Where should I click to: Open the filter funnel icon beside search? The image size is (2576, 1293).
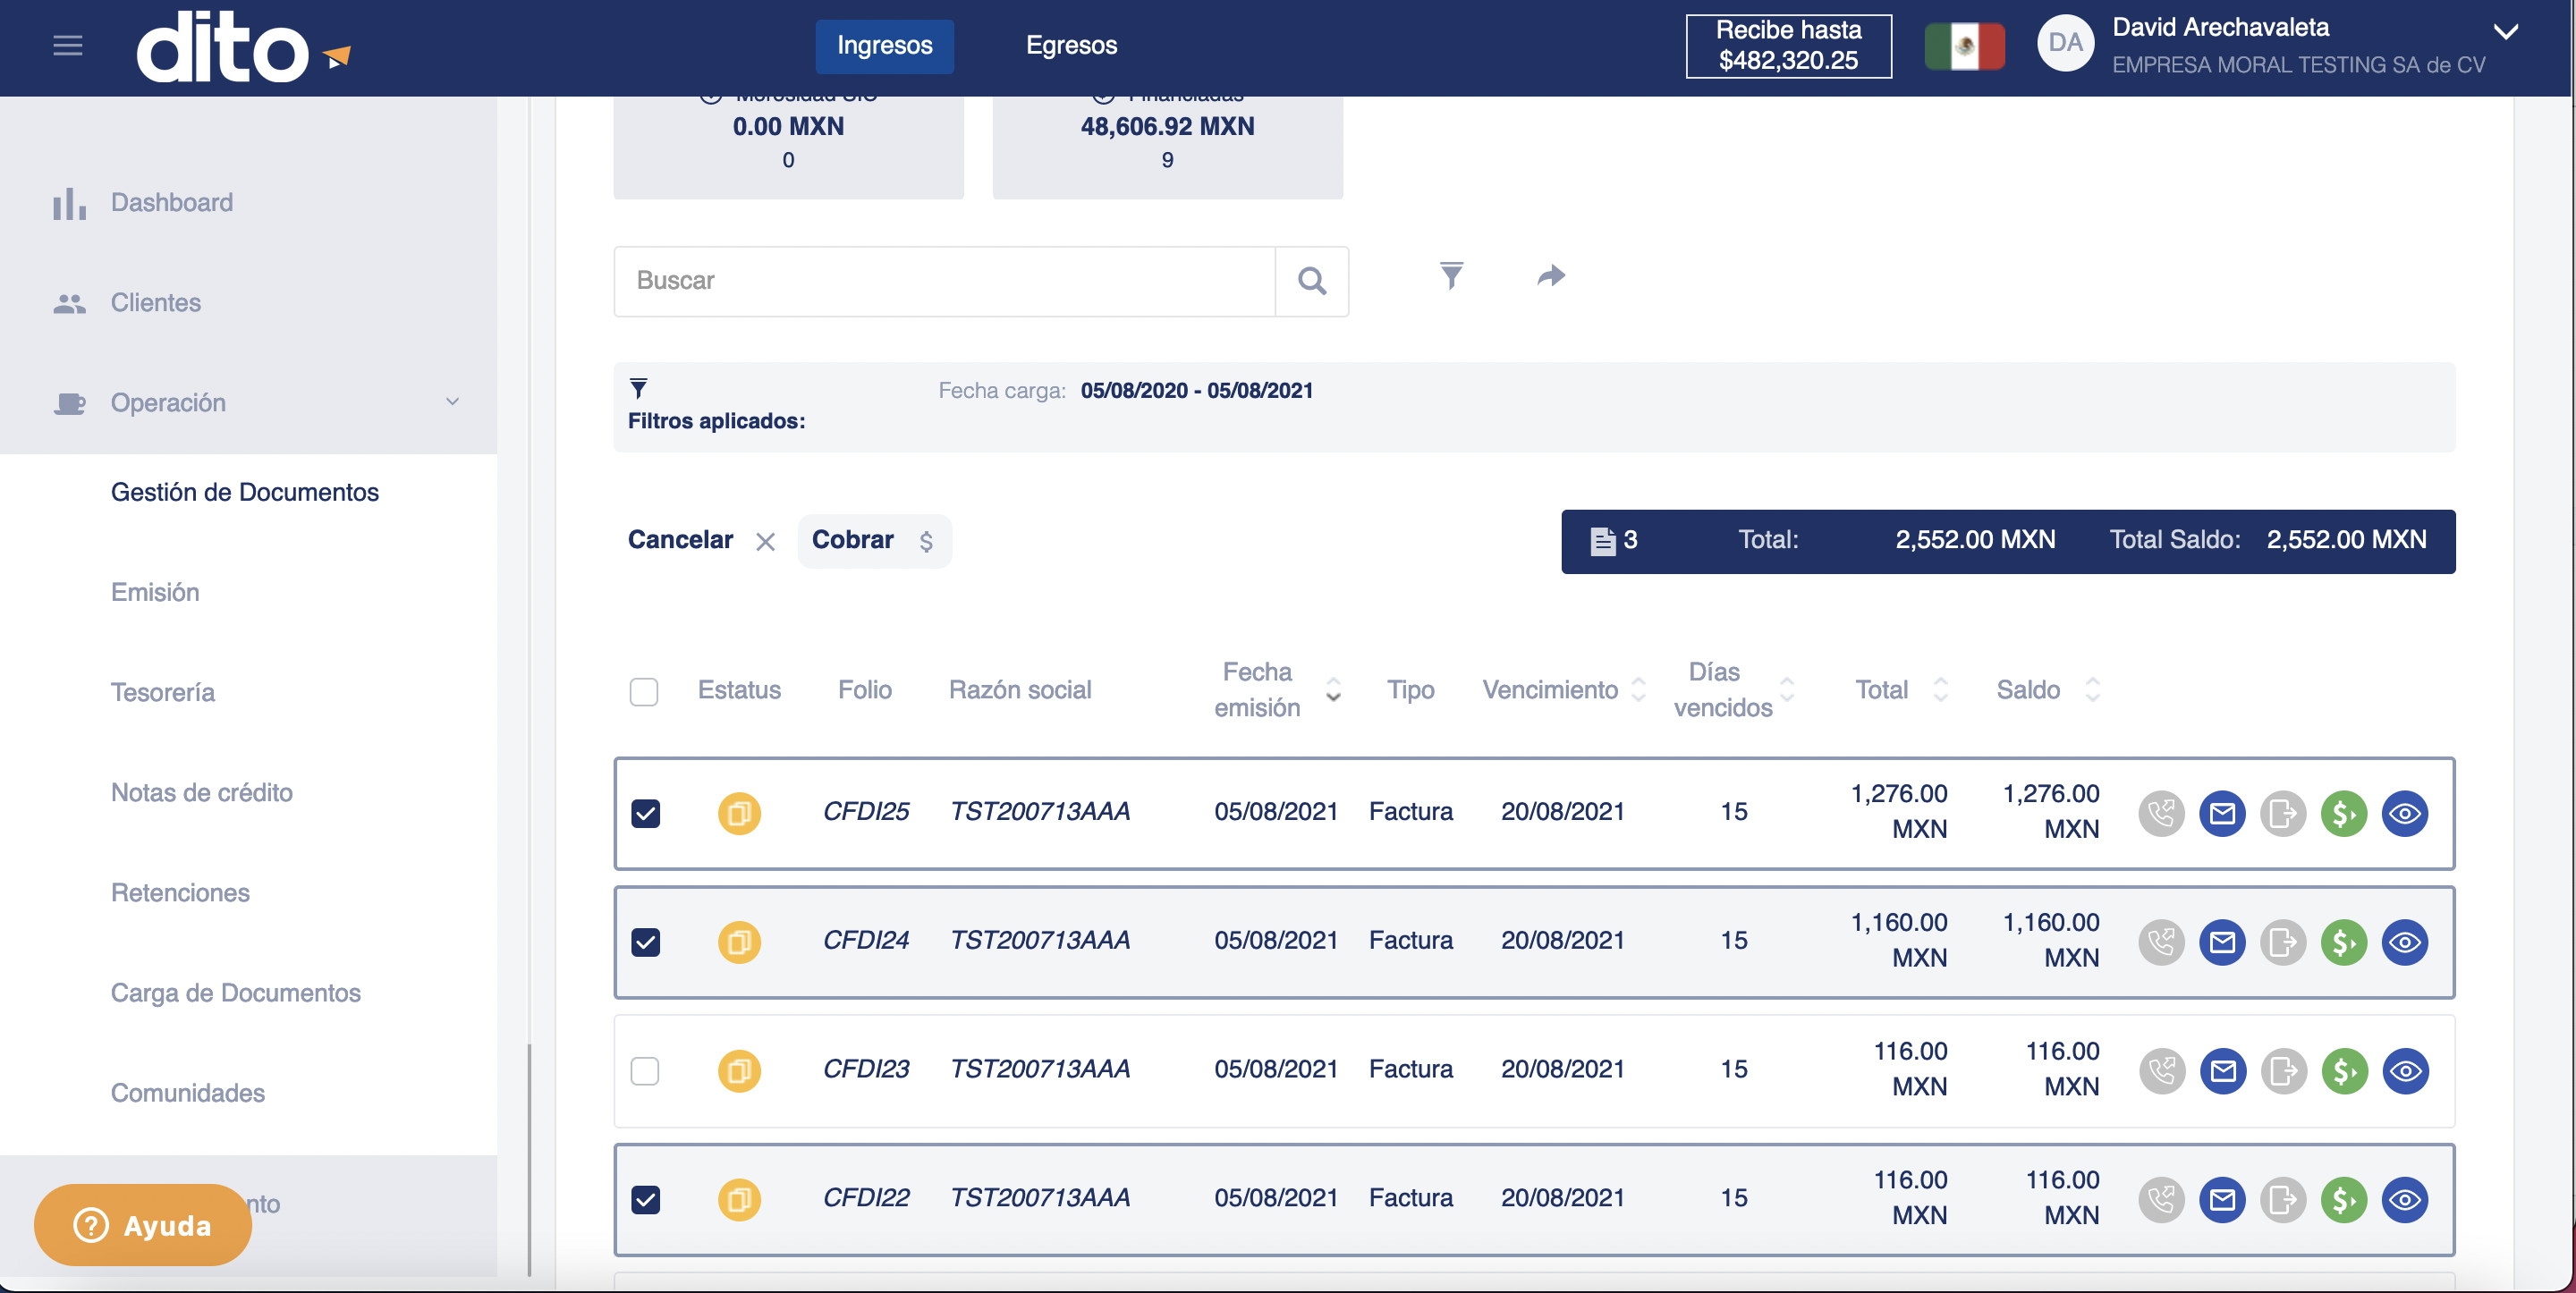point(1451,276)
